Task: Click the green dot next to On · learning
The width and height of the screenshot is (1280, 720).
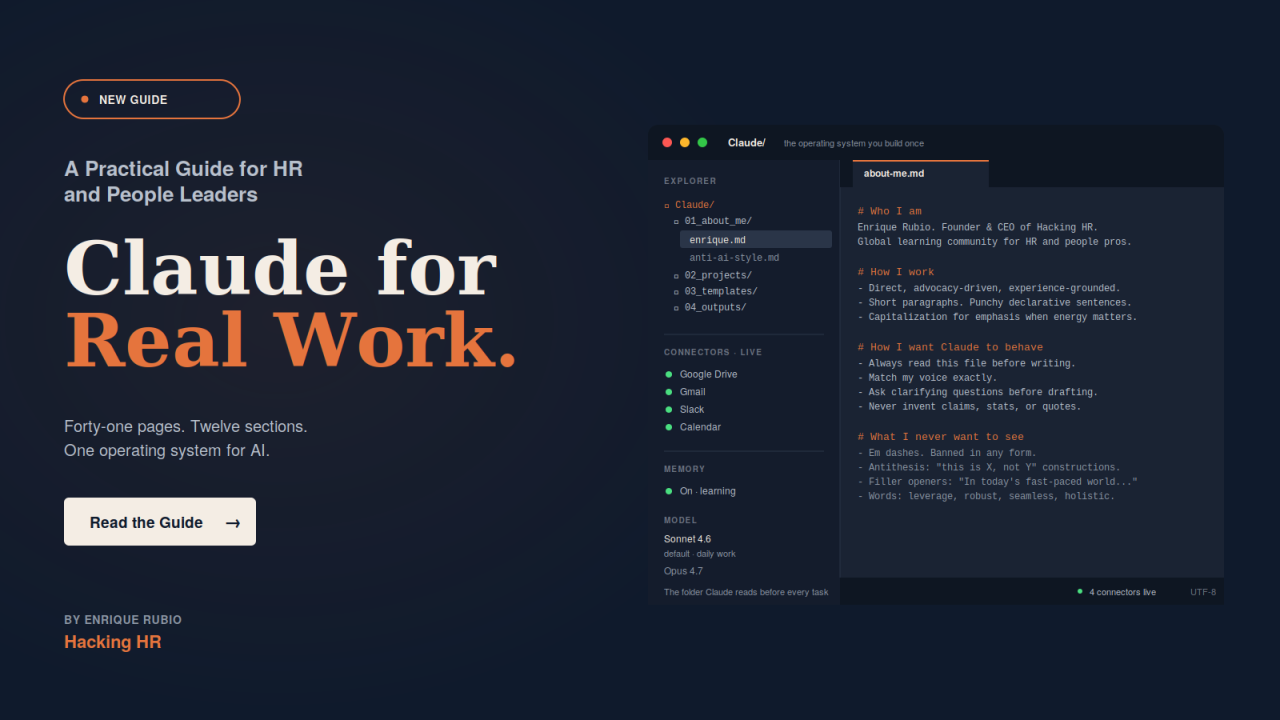Action: pyautogui.click(x=669, y=491)
